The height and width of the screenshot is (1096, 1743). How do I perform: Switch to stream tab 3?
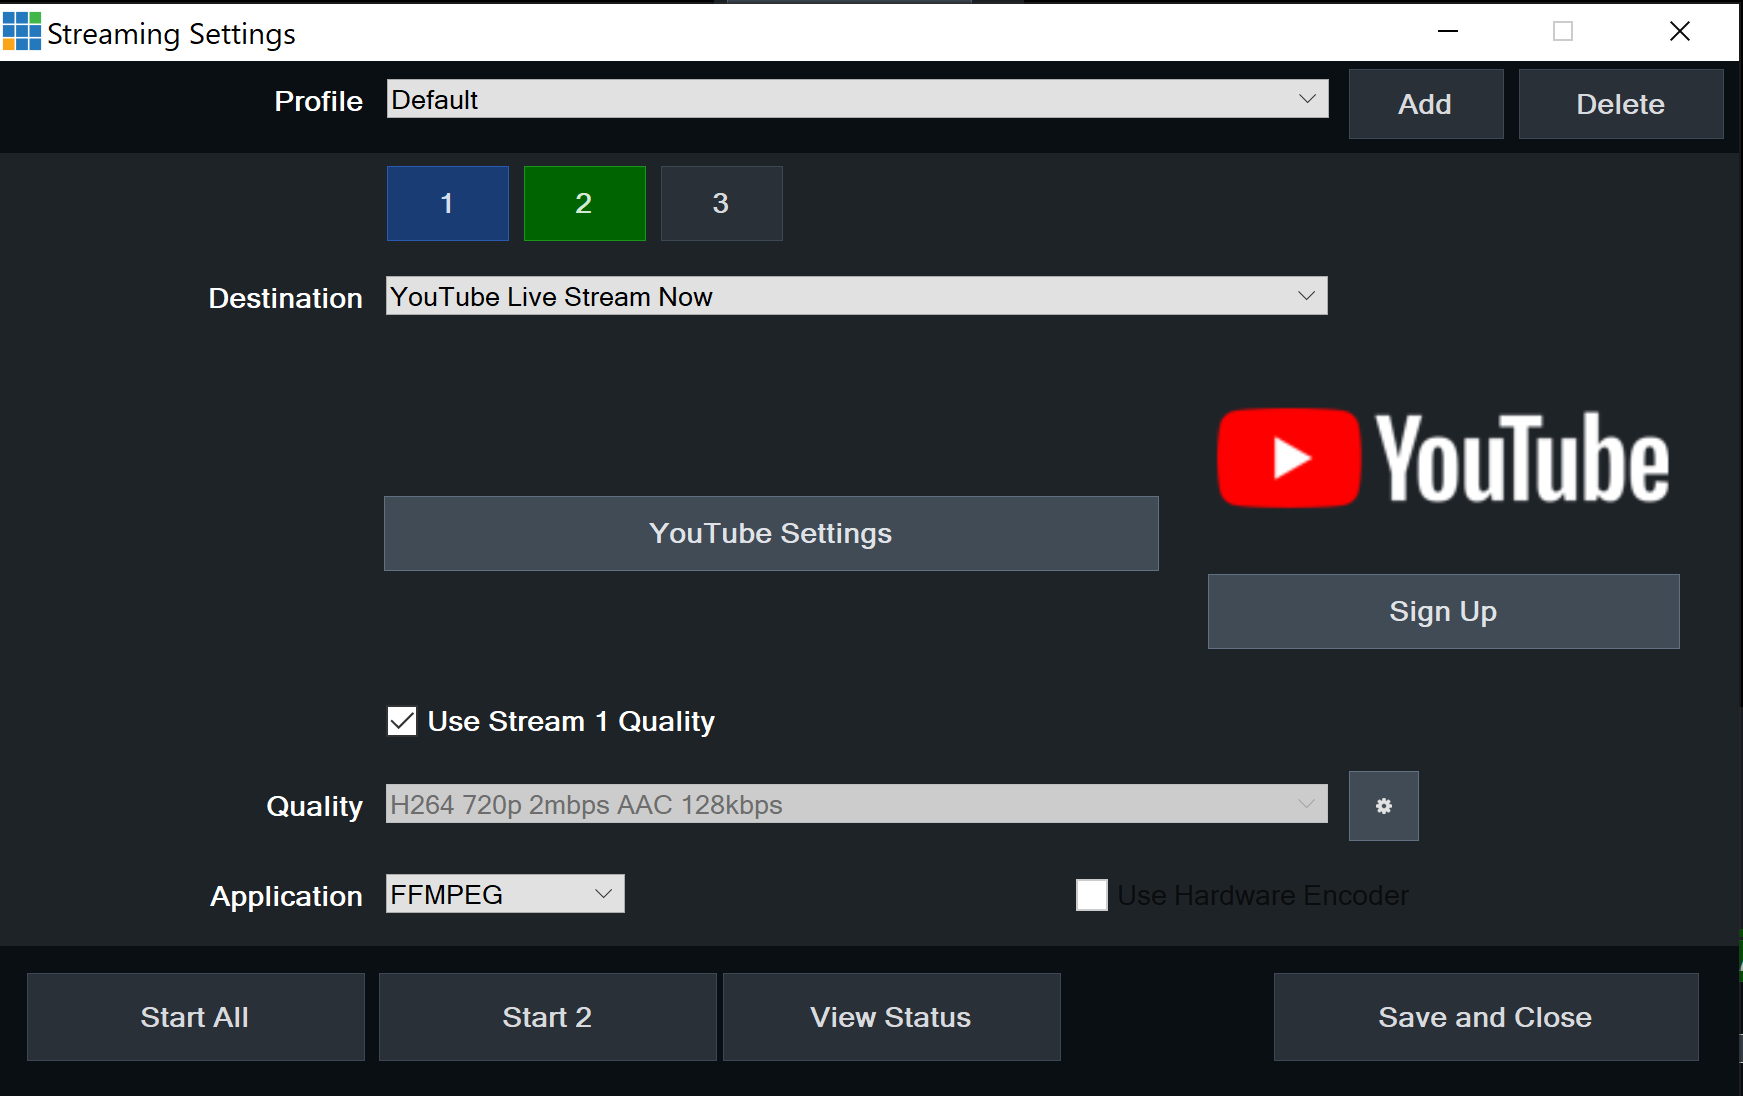721,203
